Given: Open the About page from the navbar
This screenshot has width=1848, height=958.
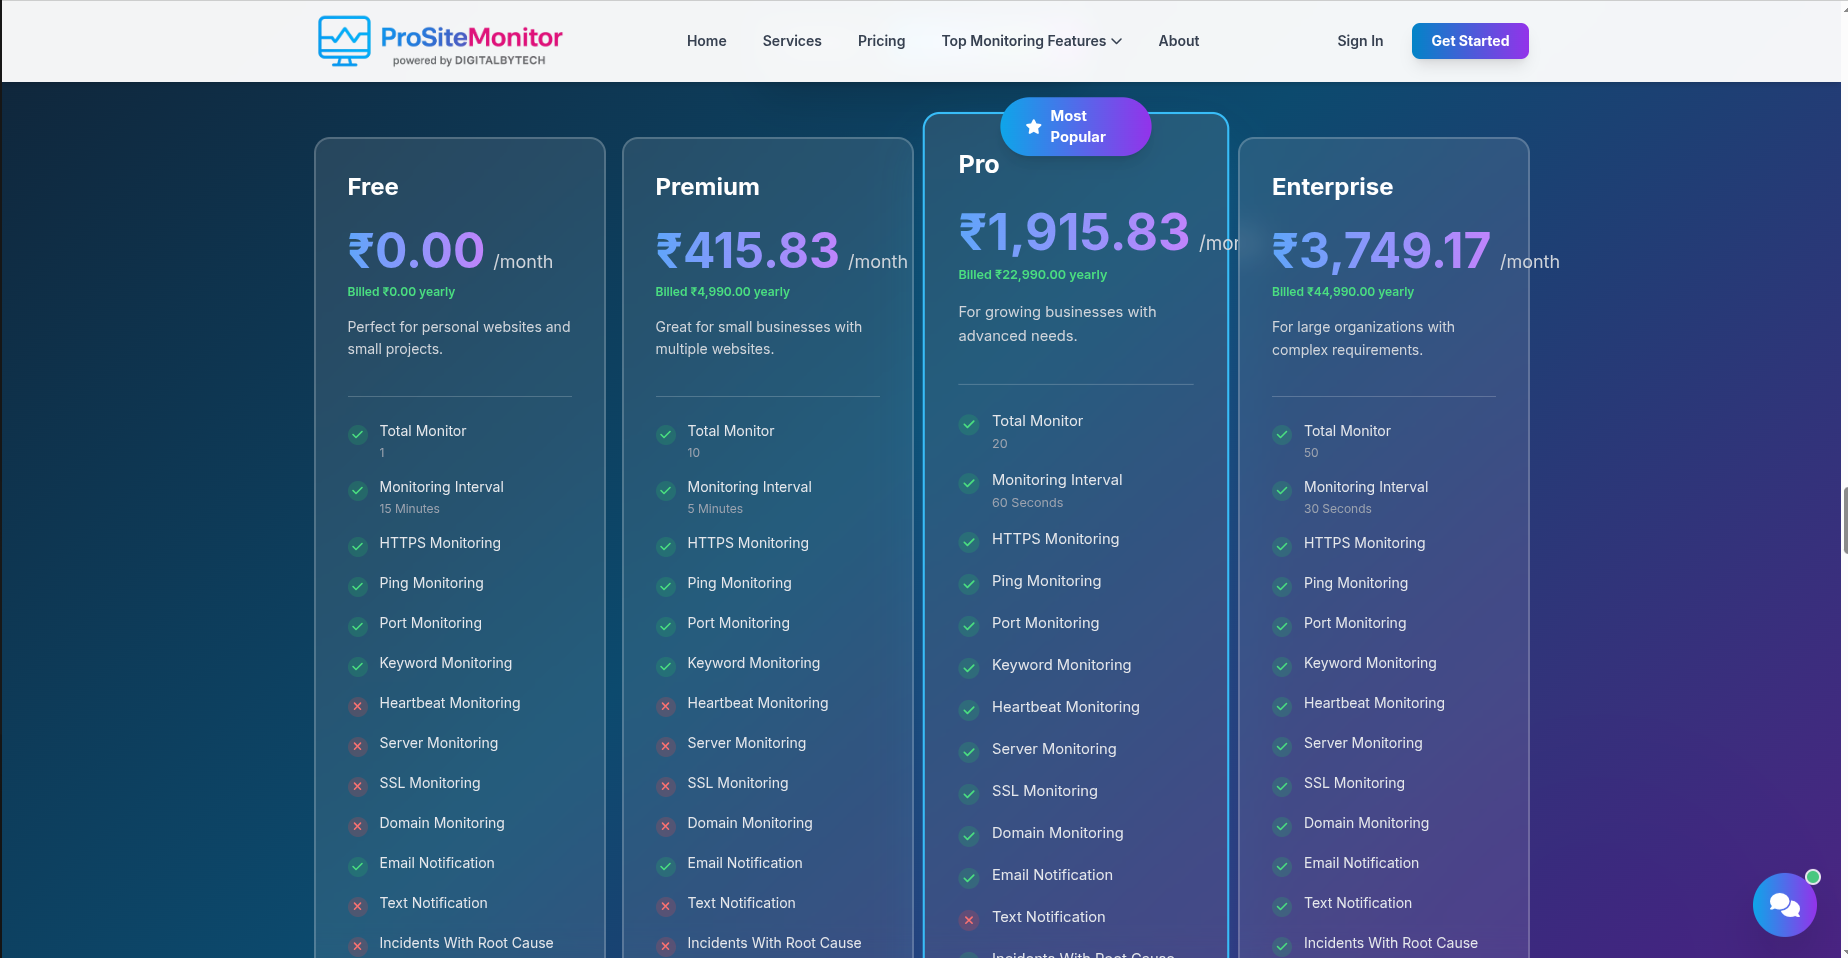Looking at the screenshot, I should point(1178,41).
